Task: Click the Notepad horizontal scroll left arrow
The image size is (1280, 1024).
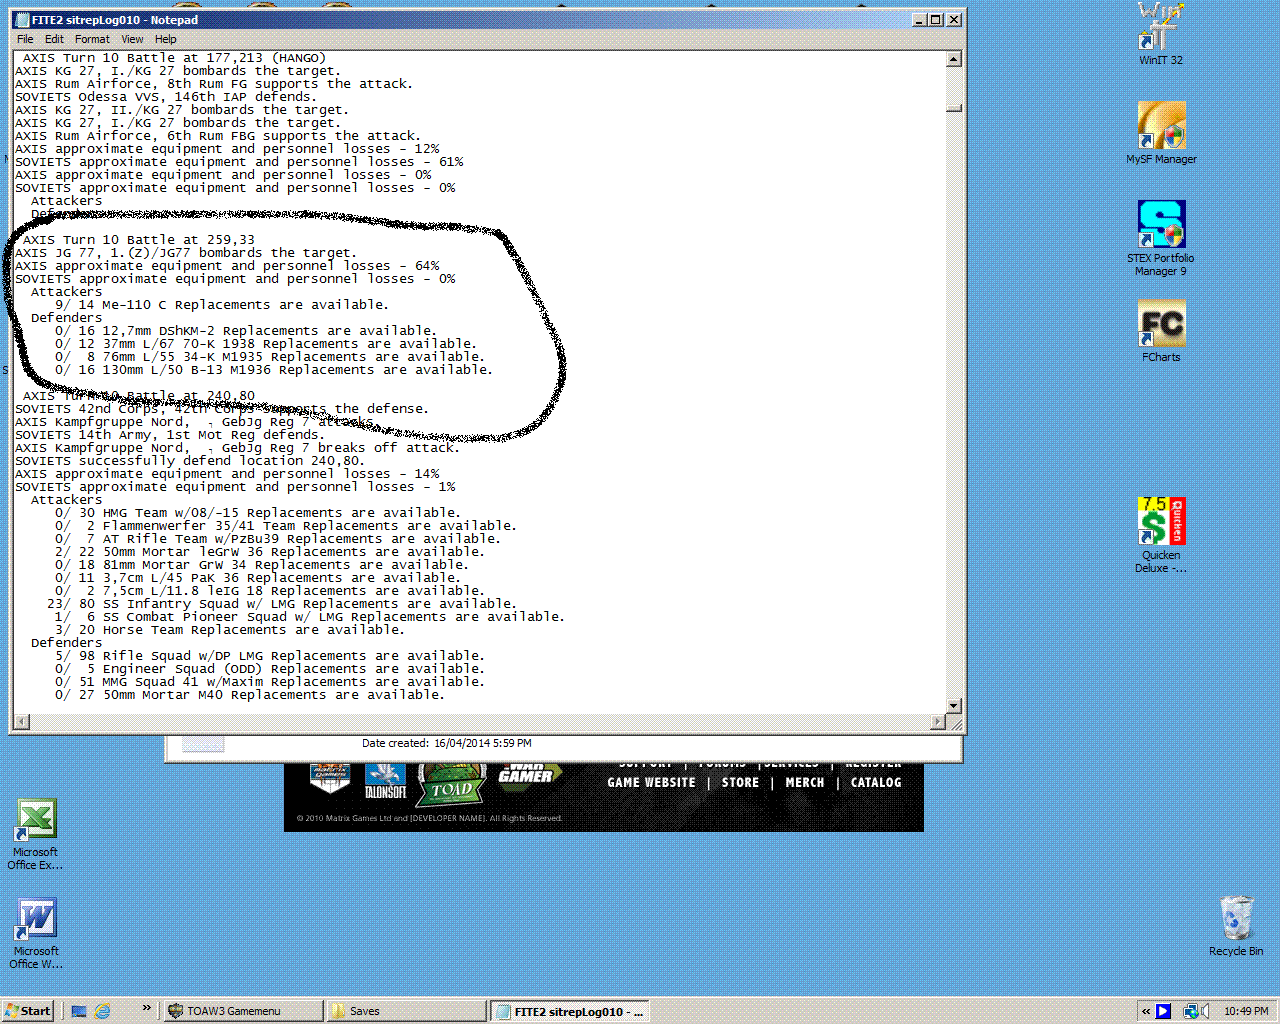Action: [22, 722]
